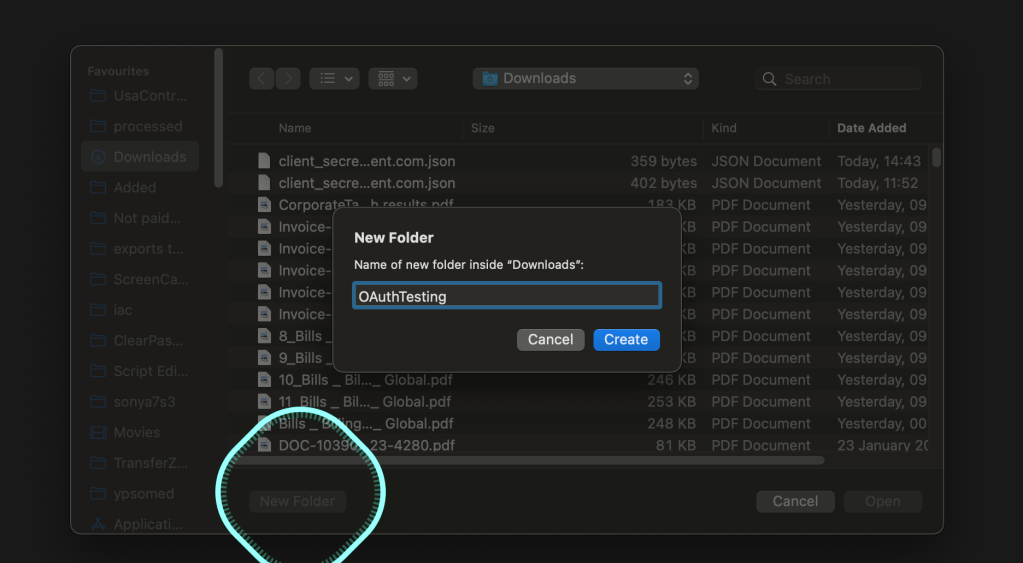Select the ClearPas... sidebar folder
Screen dimensions: 1023x563
(x=140, y=341)
